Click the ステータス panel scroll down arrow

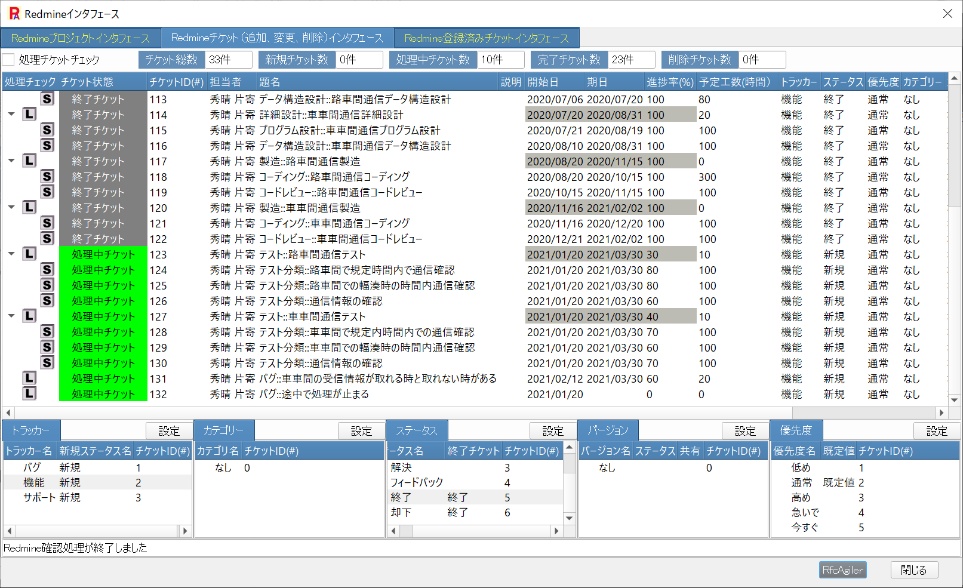coord(569,517)
